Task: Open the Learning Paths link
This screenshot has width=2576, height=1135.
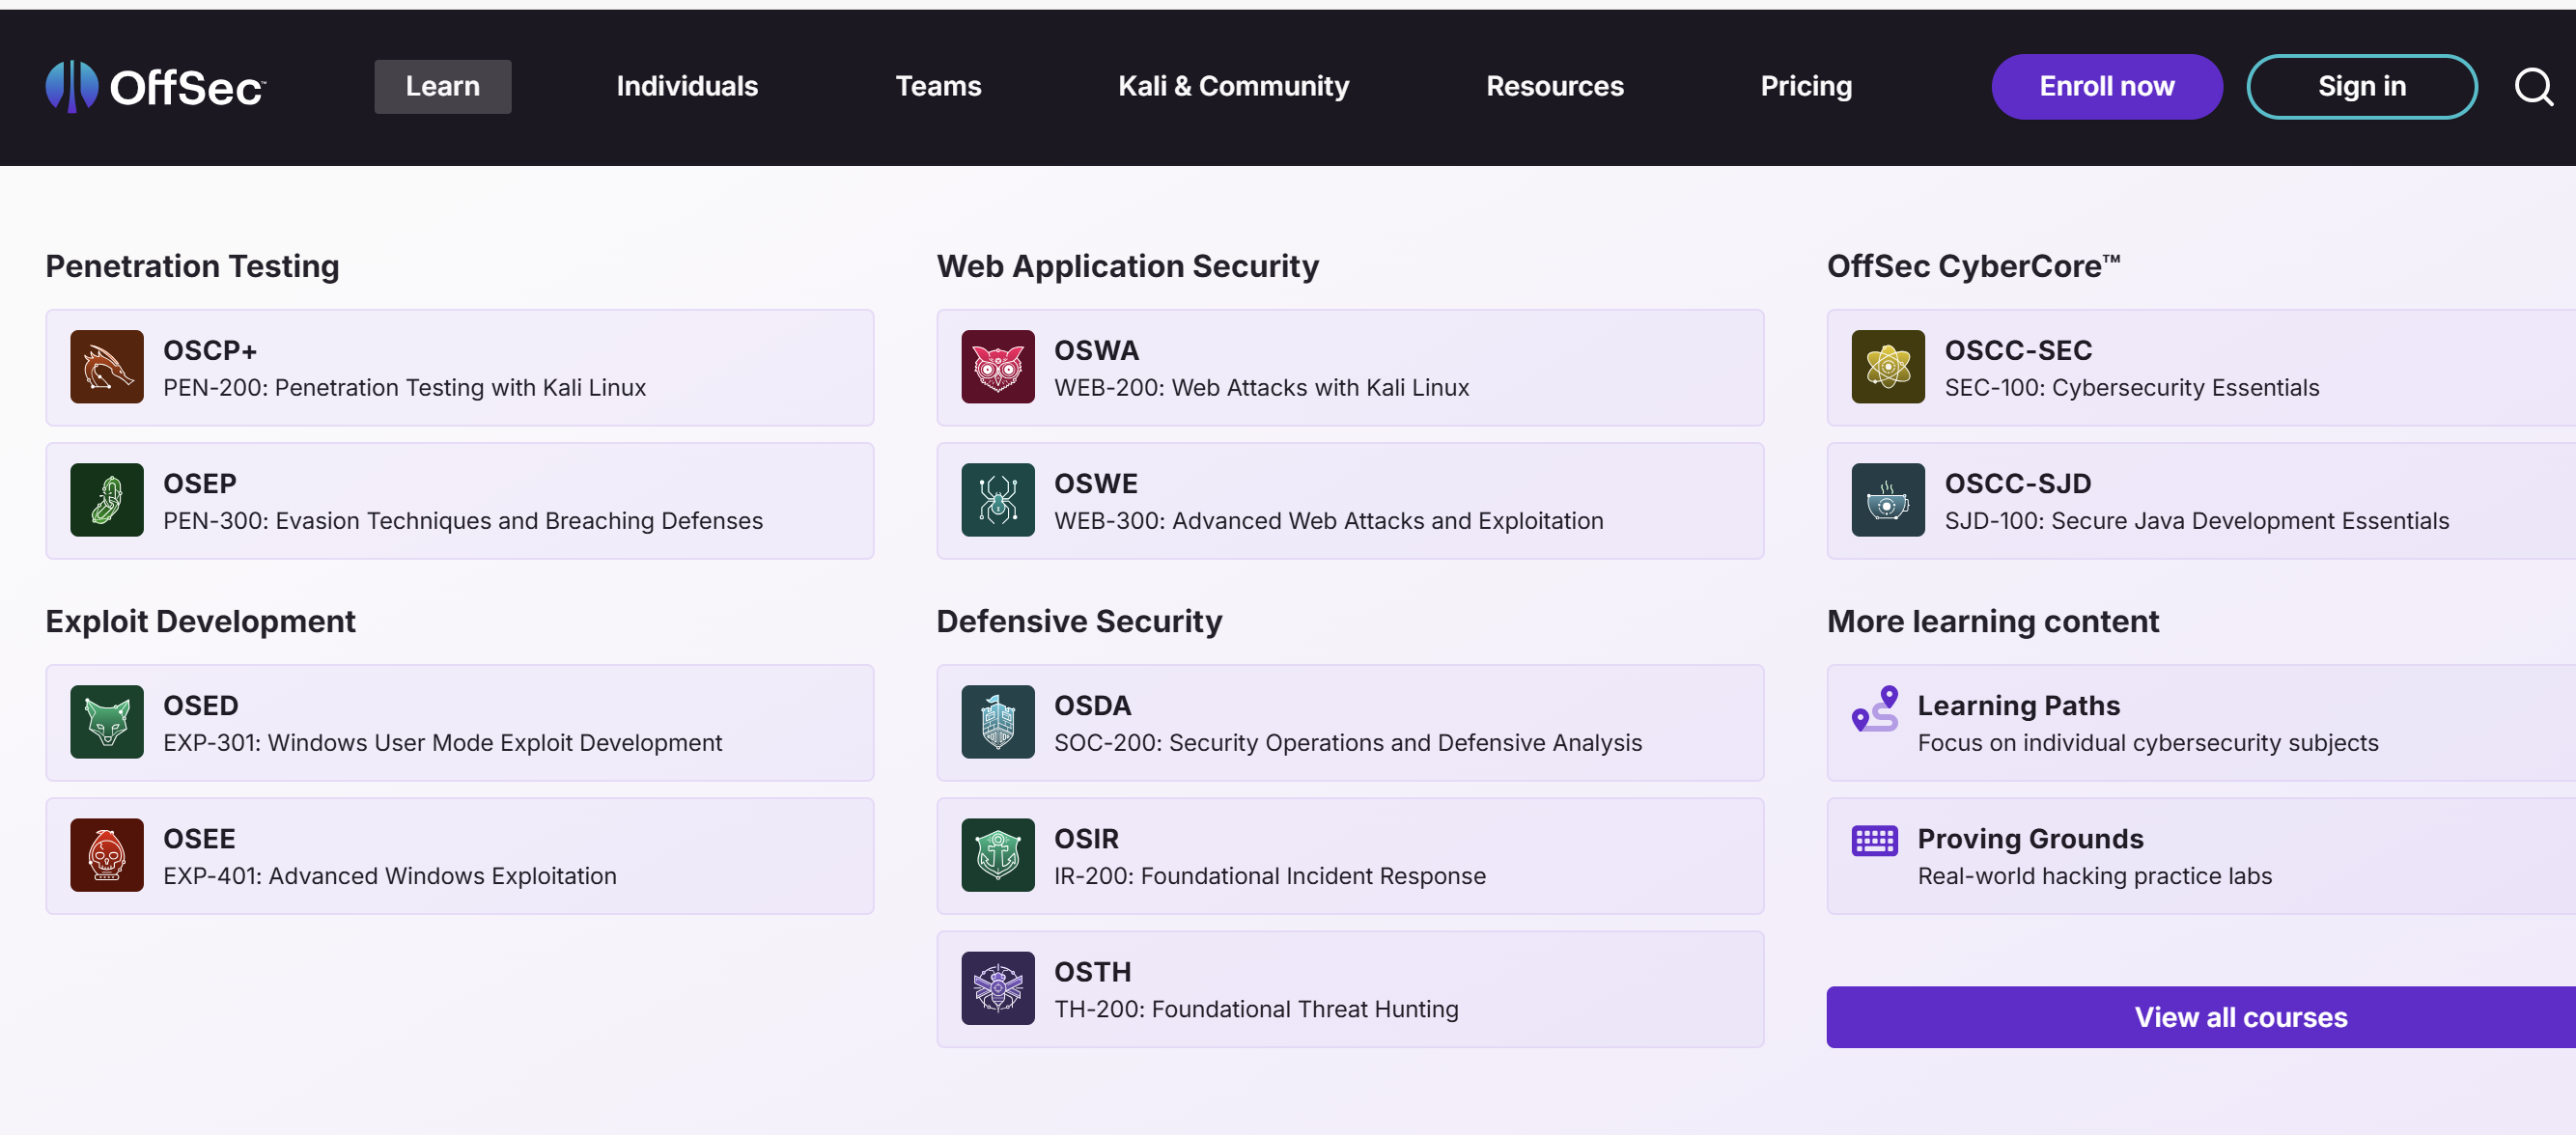Action: [x=2017, y=706]
